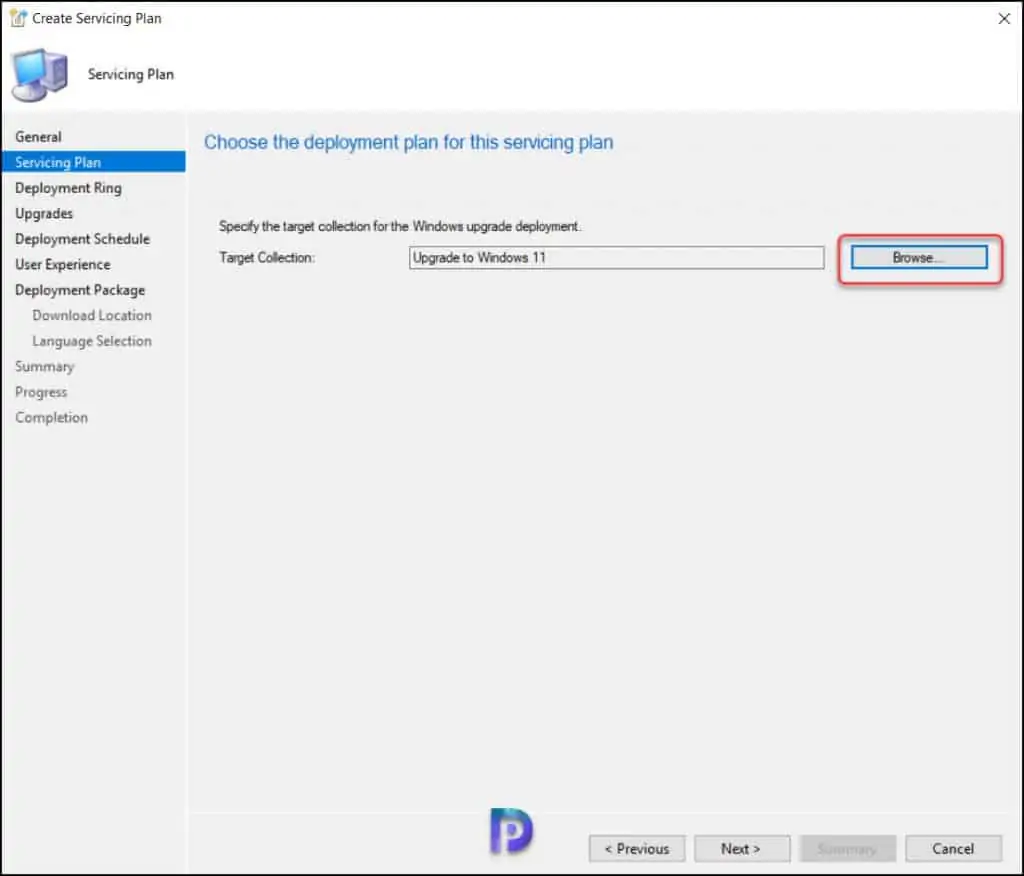Return to the Previous wizard page
This screenshot has height=876, width=1024.
point(637,849)
